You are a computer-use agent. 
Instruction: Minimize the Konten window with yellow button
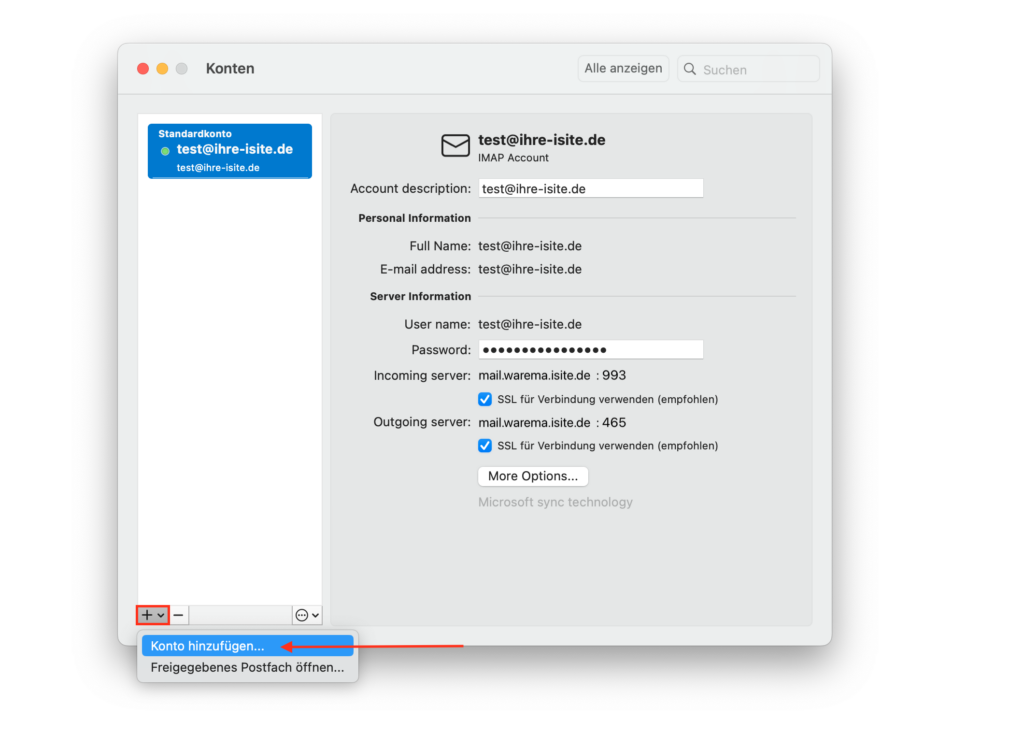[x=162, y=68]
